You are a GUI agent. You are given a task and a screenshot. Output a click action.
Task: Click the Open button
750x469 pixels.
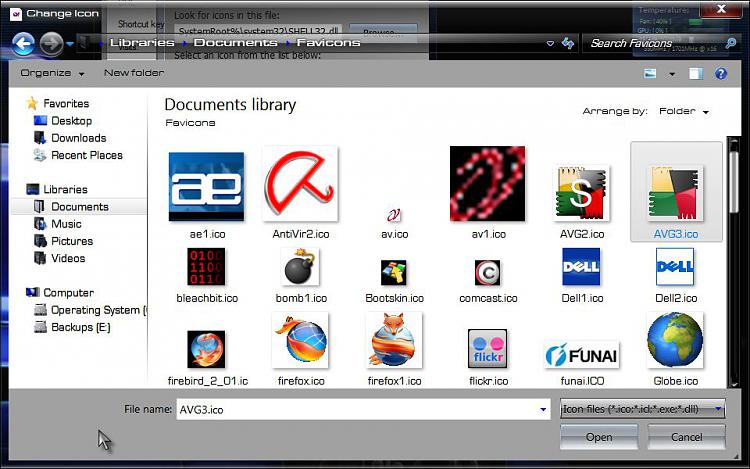599,437
